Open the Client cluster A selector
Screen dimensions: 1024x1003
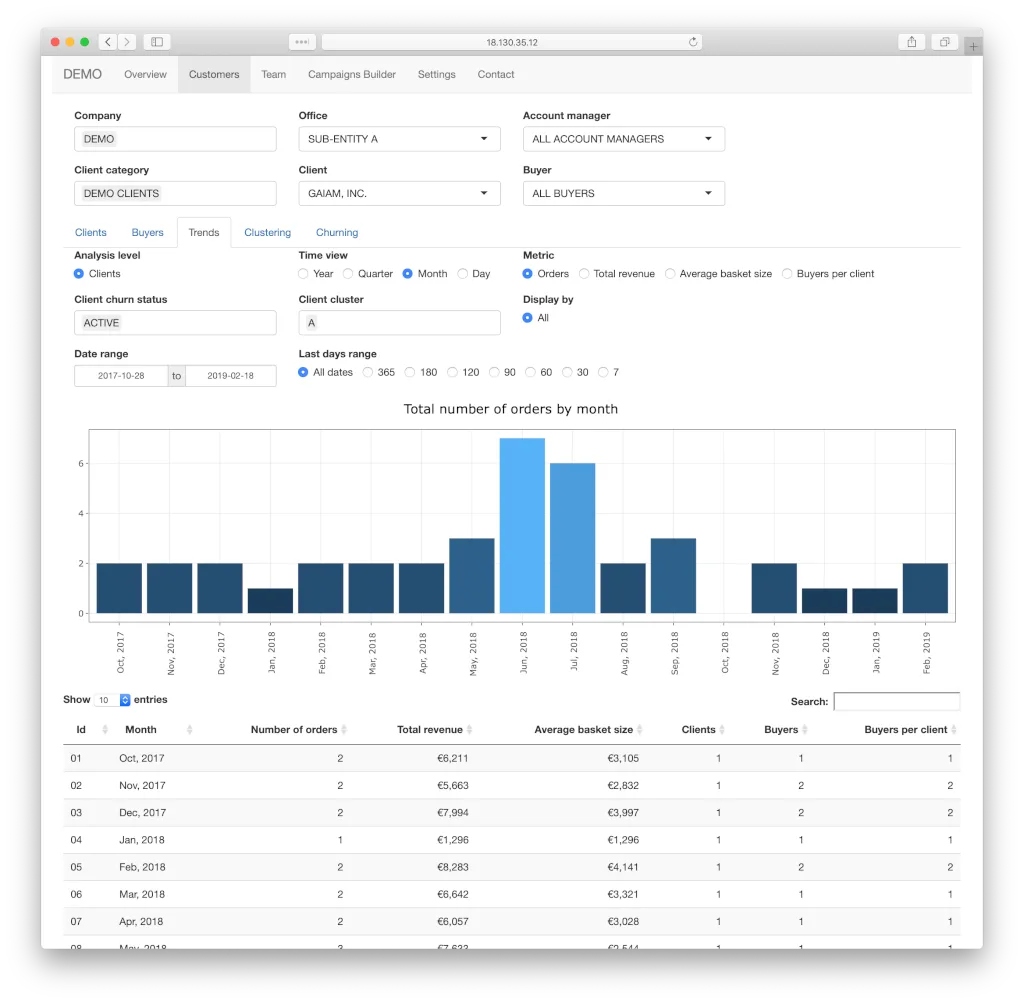click(x=400, y=323)
